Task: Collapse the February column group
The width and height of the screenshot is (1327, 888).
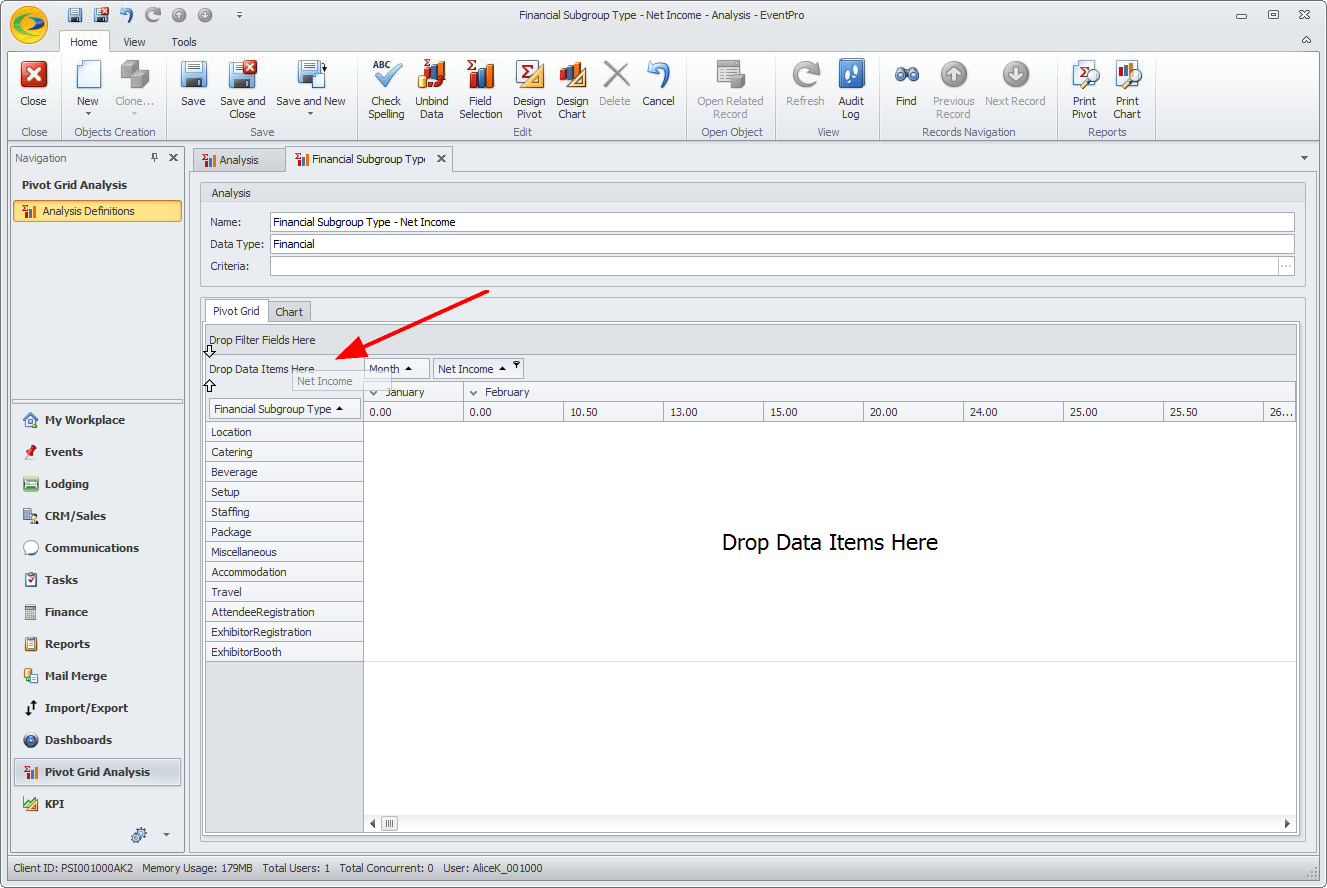Action: point(474,393)
